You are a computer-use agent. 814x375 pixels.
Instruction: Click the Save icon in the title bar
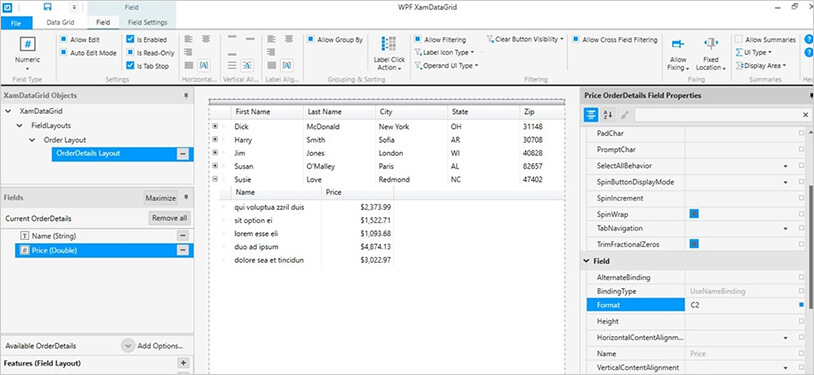click(x=47, y=7)
